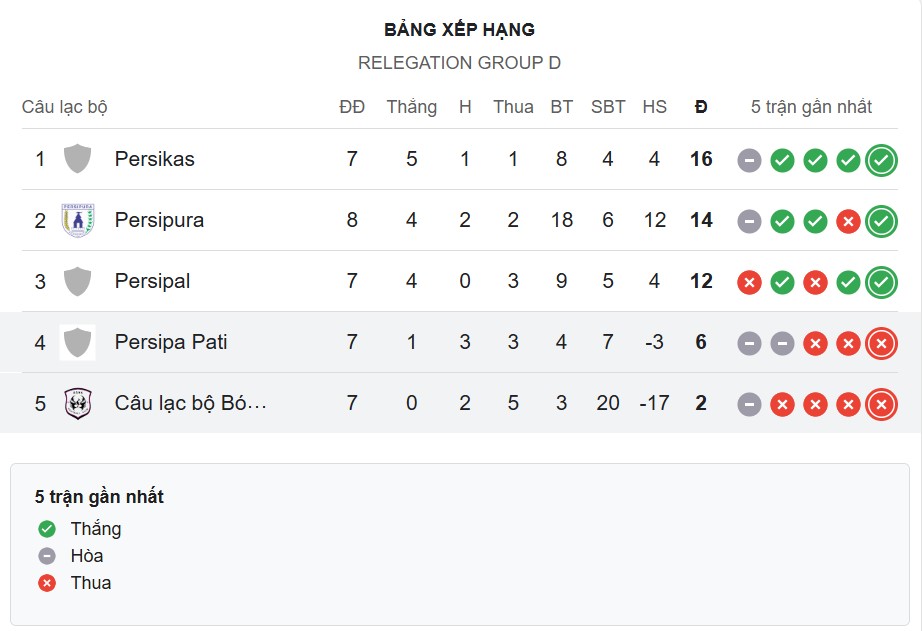
Task: Open the 'Câu lạc bộ' column header sorting
Action: 57,107
